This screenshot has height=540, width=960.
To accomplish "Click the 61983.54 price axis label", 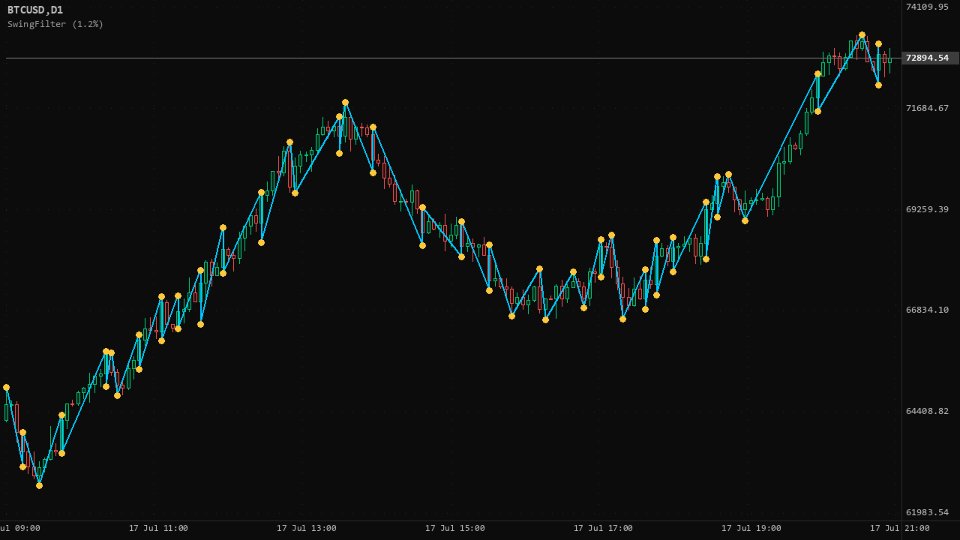I will [x=927, y=512].
